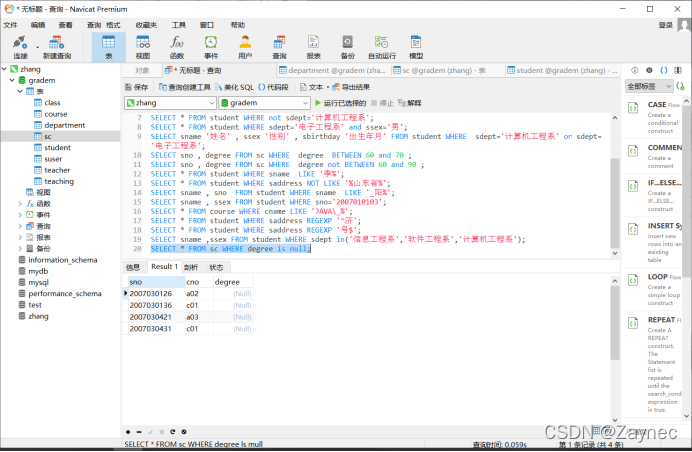This screenshot has height=452, width=692.
Task: Open the Event clock toolbar icon
Action: [211, 47]
